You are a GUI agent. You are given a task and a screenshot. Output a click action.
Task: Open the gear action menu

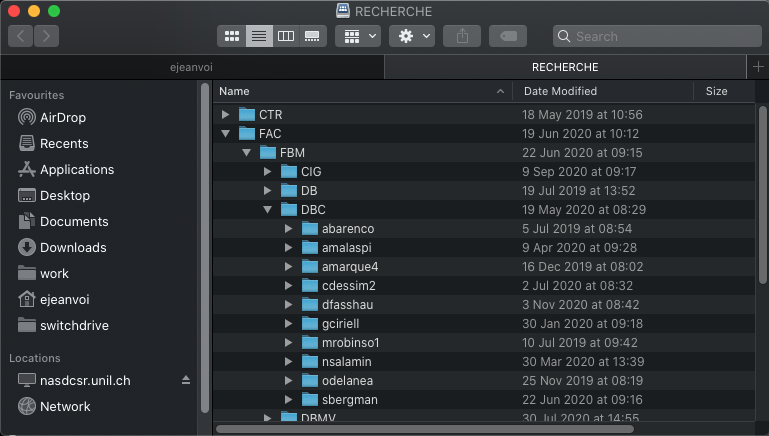pyautogui.click(x=414, y=36)
